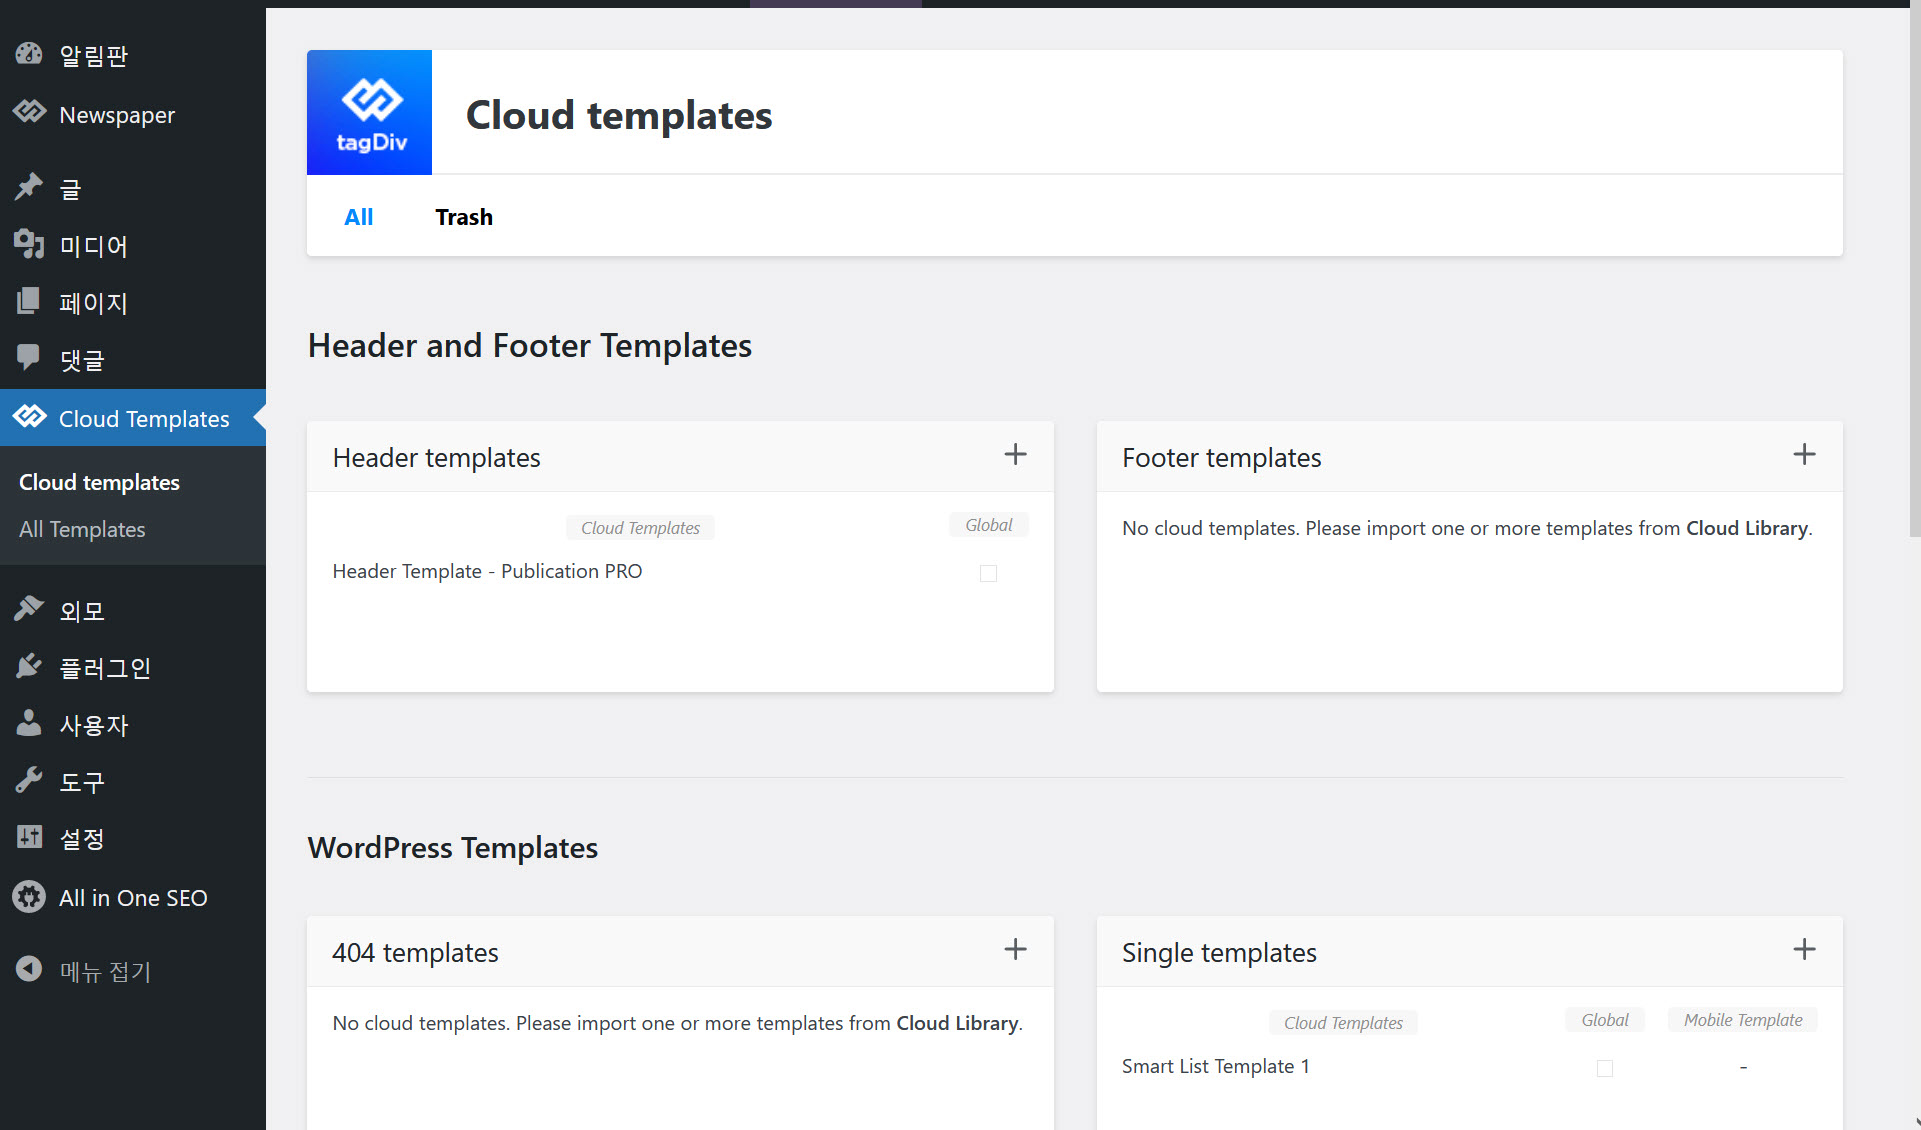The image size is (1921, 1130).
Task: Toggle Global checkbox for Header Template Publication PRO
Action: pos(988,573)
